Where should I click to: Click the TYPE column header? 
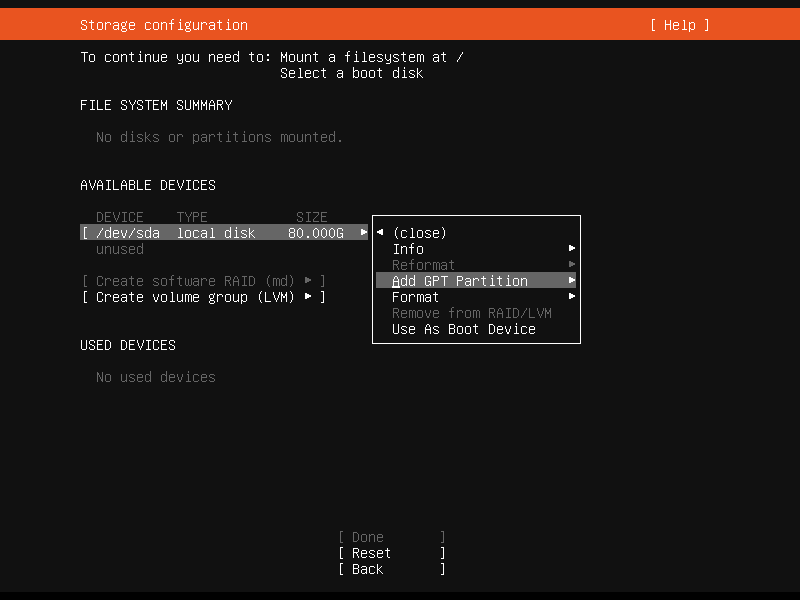(x=192, y=217)
